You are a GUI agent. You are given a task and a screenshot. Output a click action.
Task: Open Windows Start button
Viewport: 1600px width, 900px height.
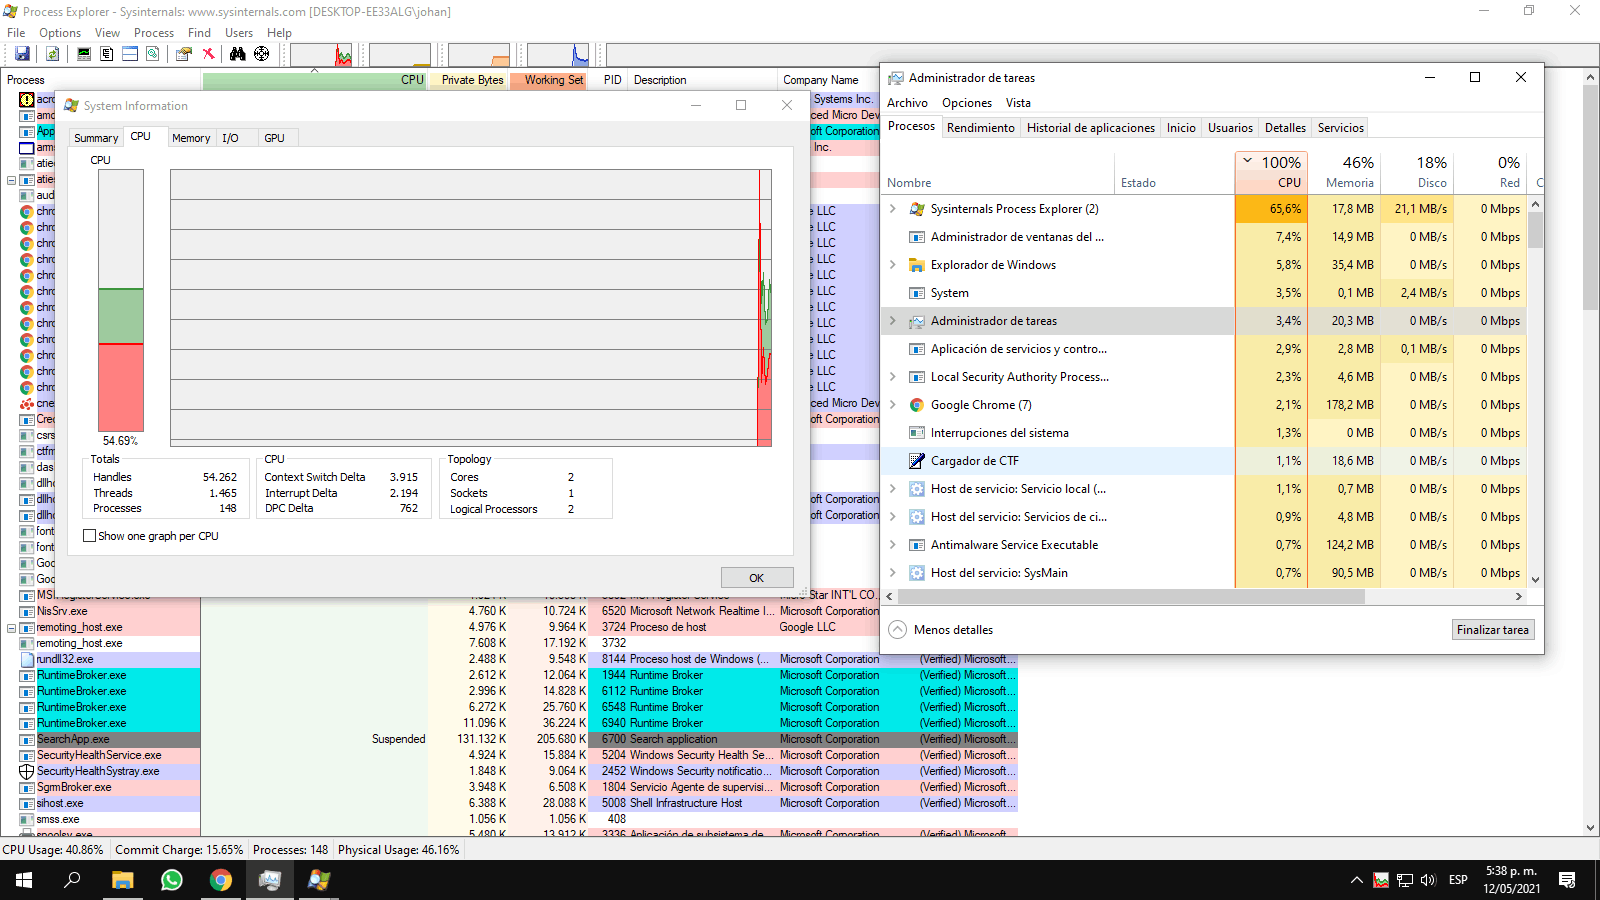(24, 880)
